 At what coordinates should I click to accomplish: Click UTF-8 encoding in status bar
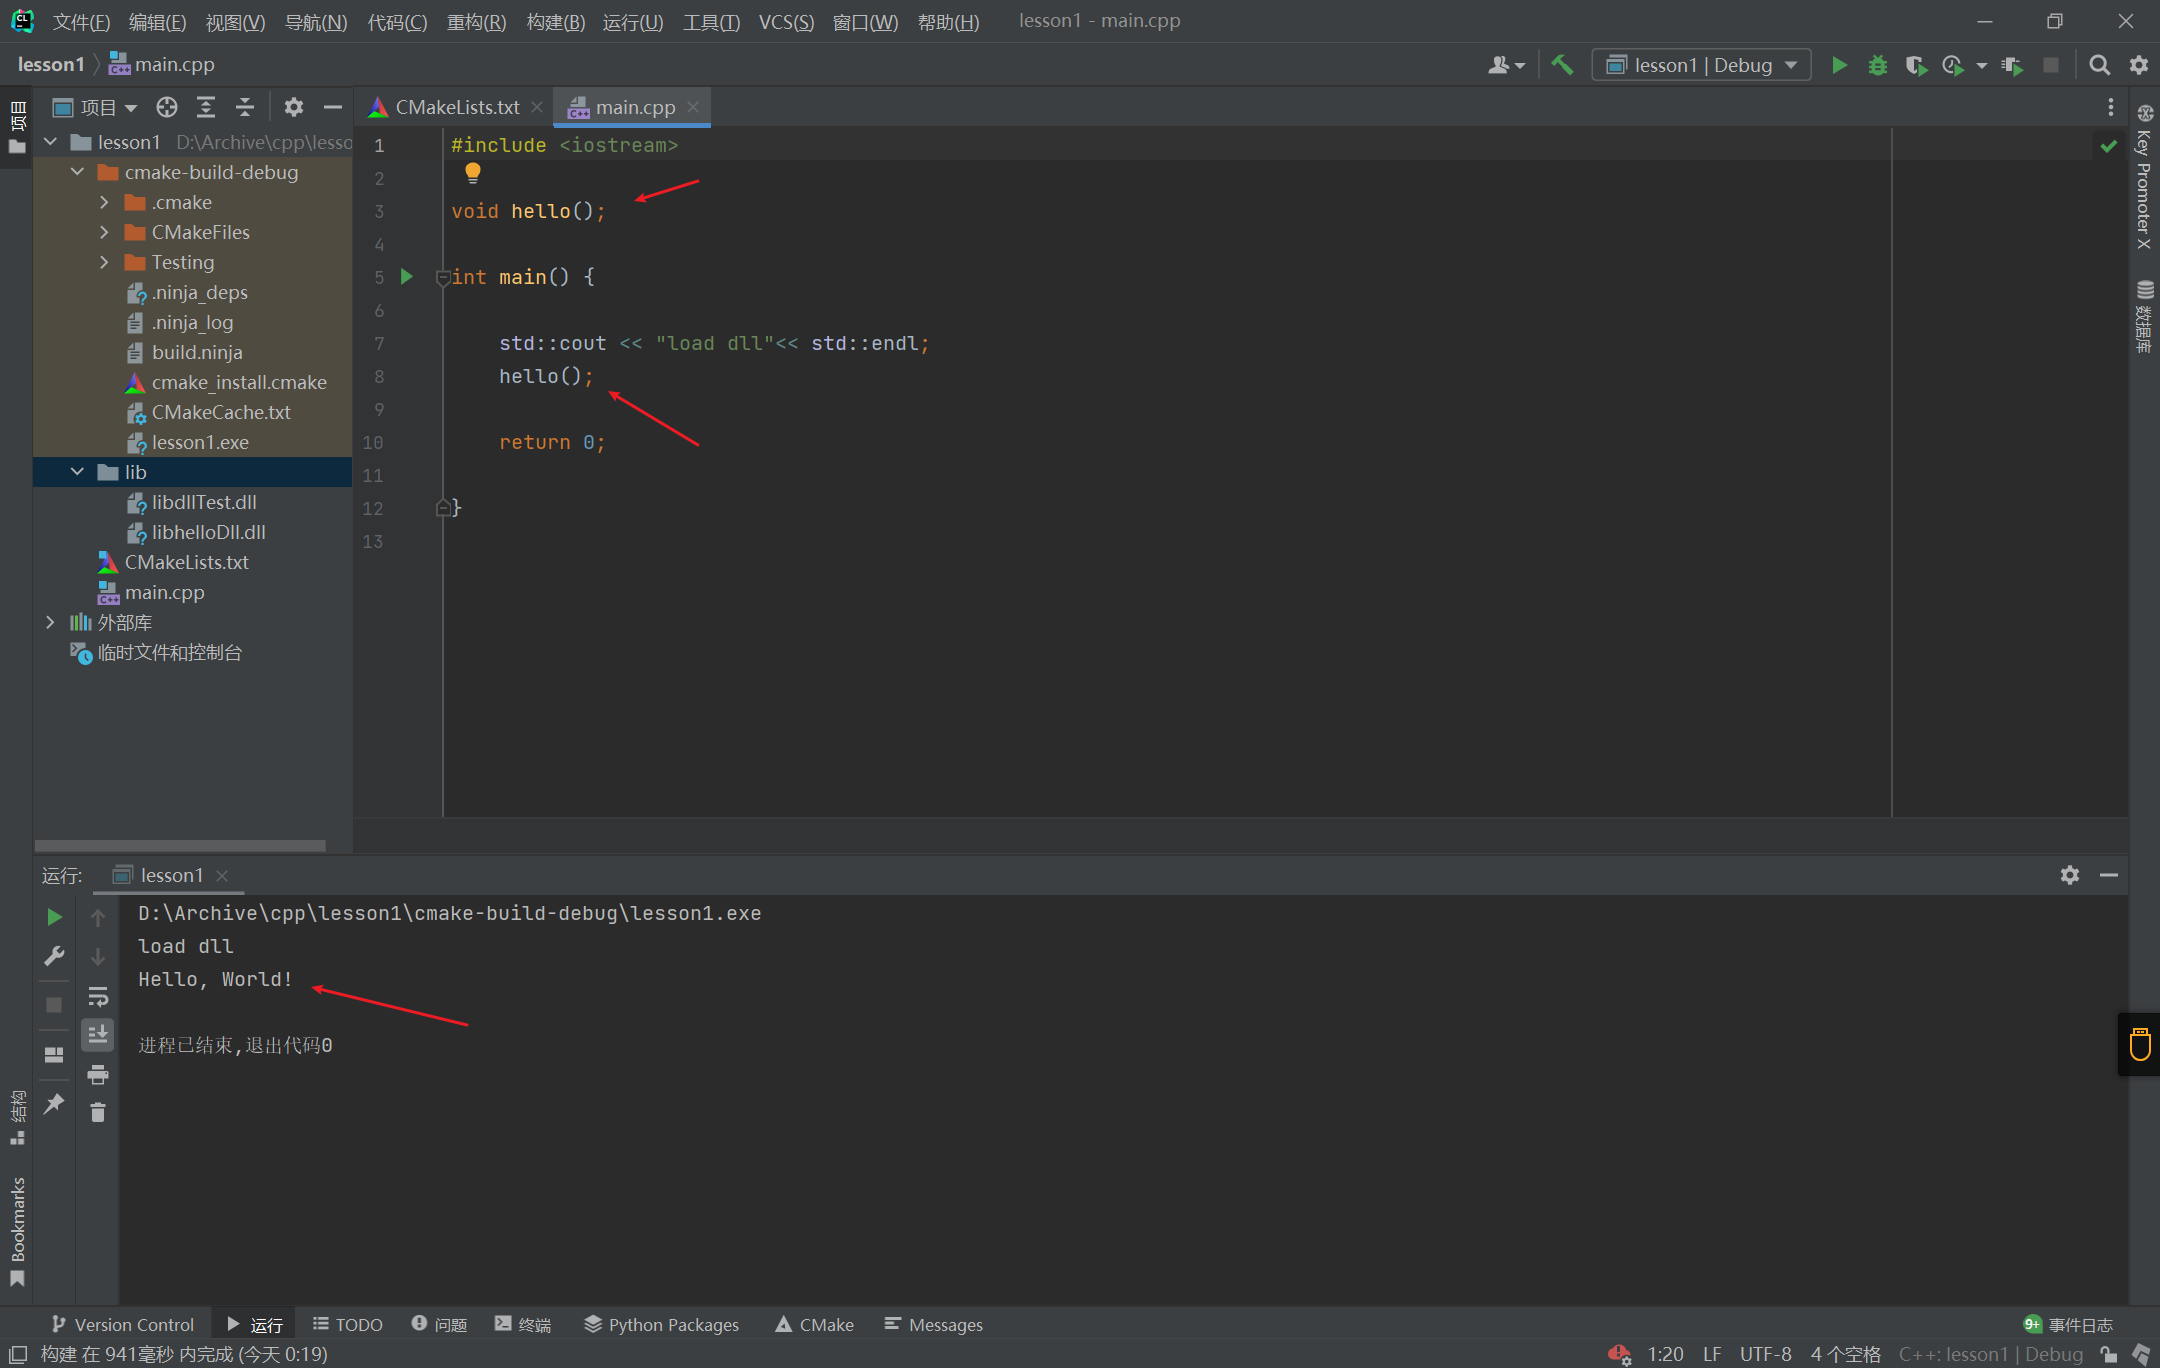1765,1354
